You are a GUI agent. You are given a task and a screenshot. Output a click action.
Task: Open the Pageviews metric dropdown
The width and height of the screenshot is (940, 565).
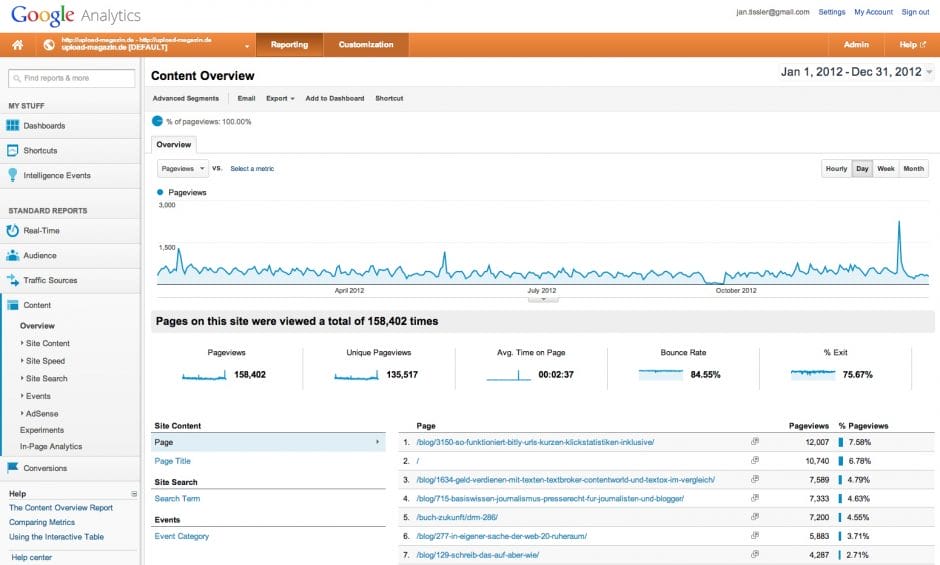click(x=182, y=169)
